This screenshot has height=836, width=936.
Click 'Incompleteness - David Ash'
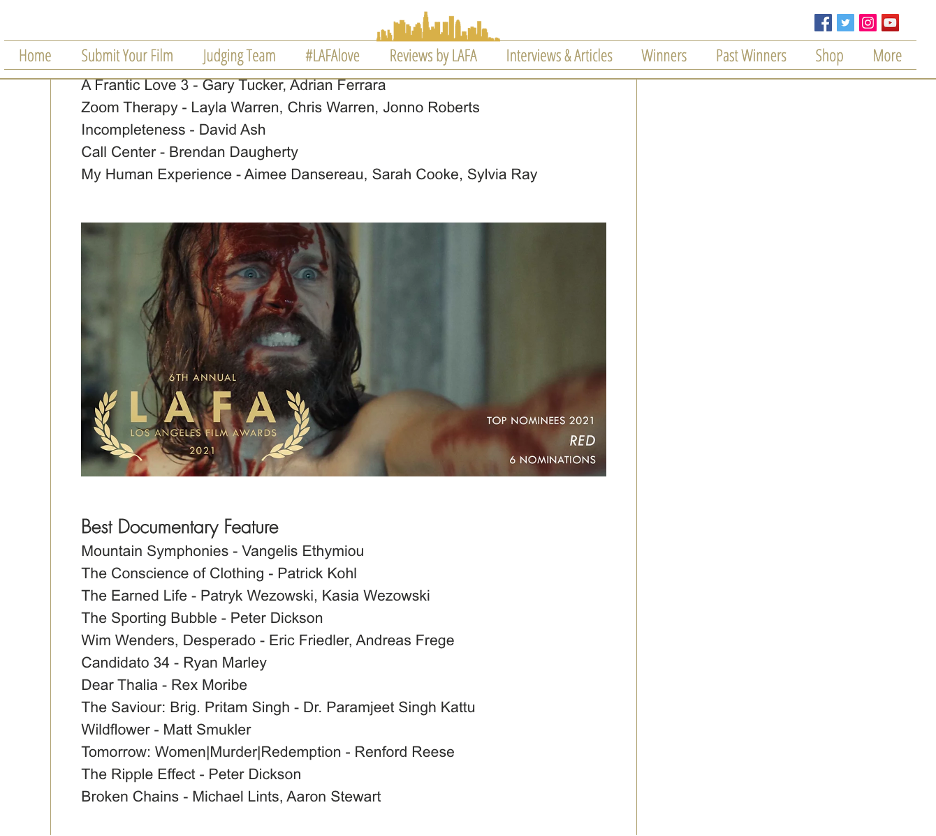point(173,130)
